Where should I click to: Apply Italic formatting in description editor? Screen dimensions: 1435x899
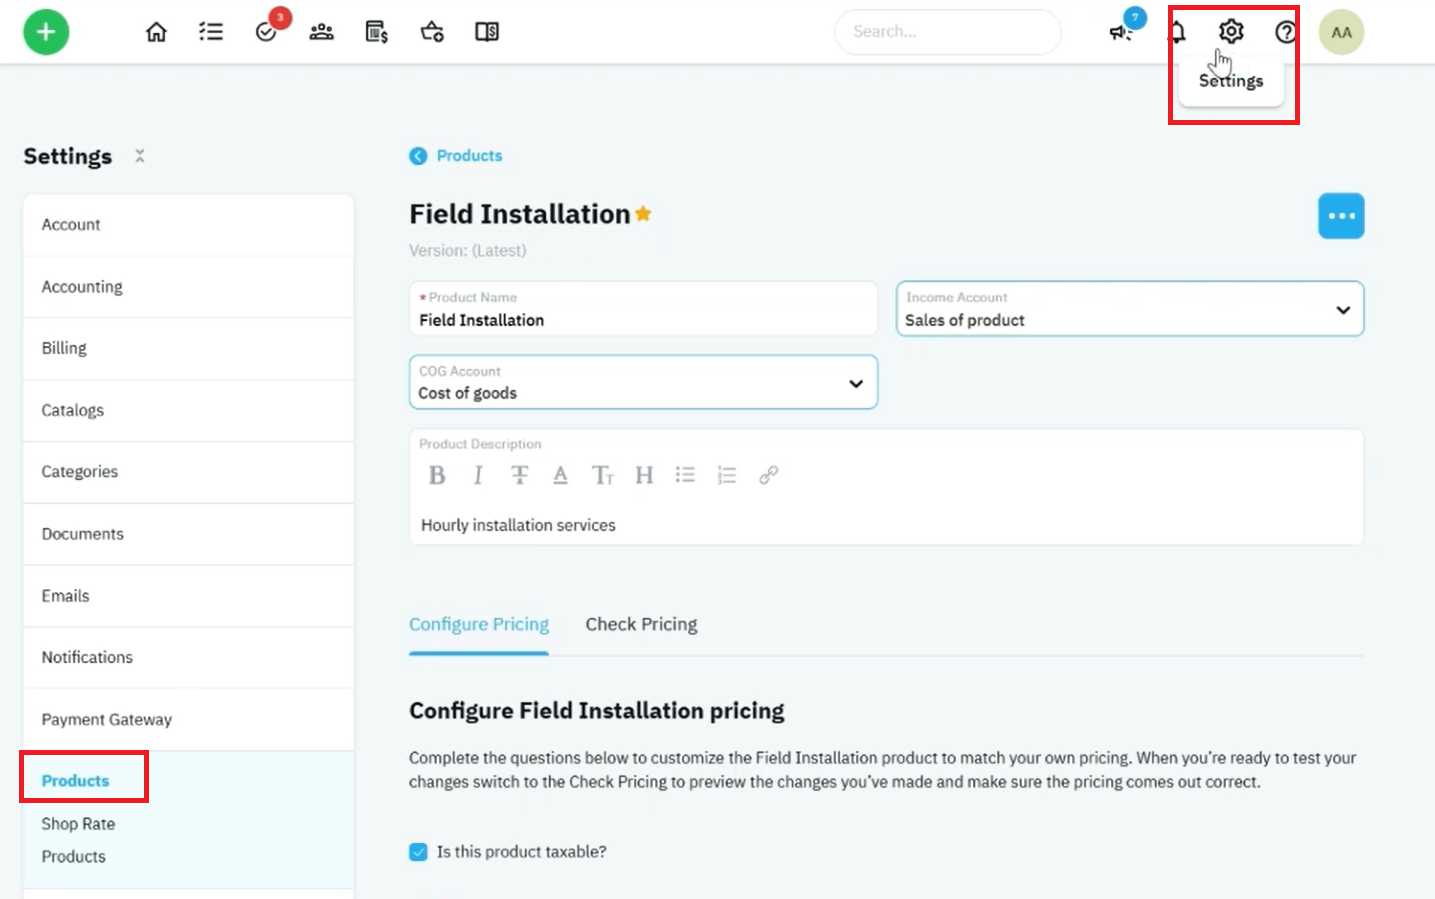coord(478,475)
